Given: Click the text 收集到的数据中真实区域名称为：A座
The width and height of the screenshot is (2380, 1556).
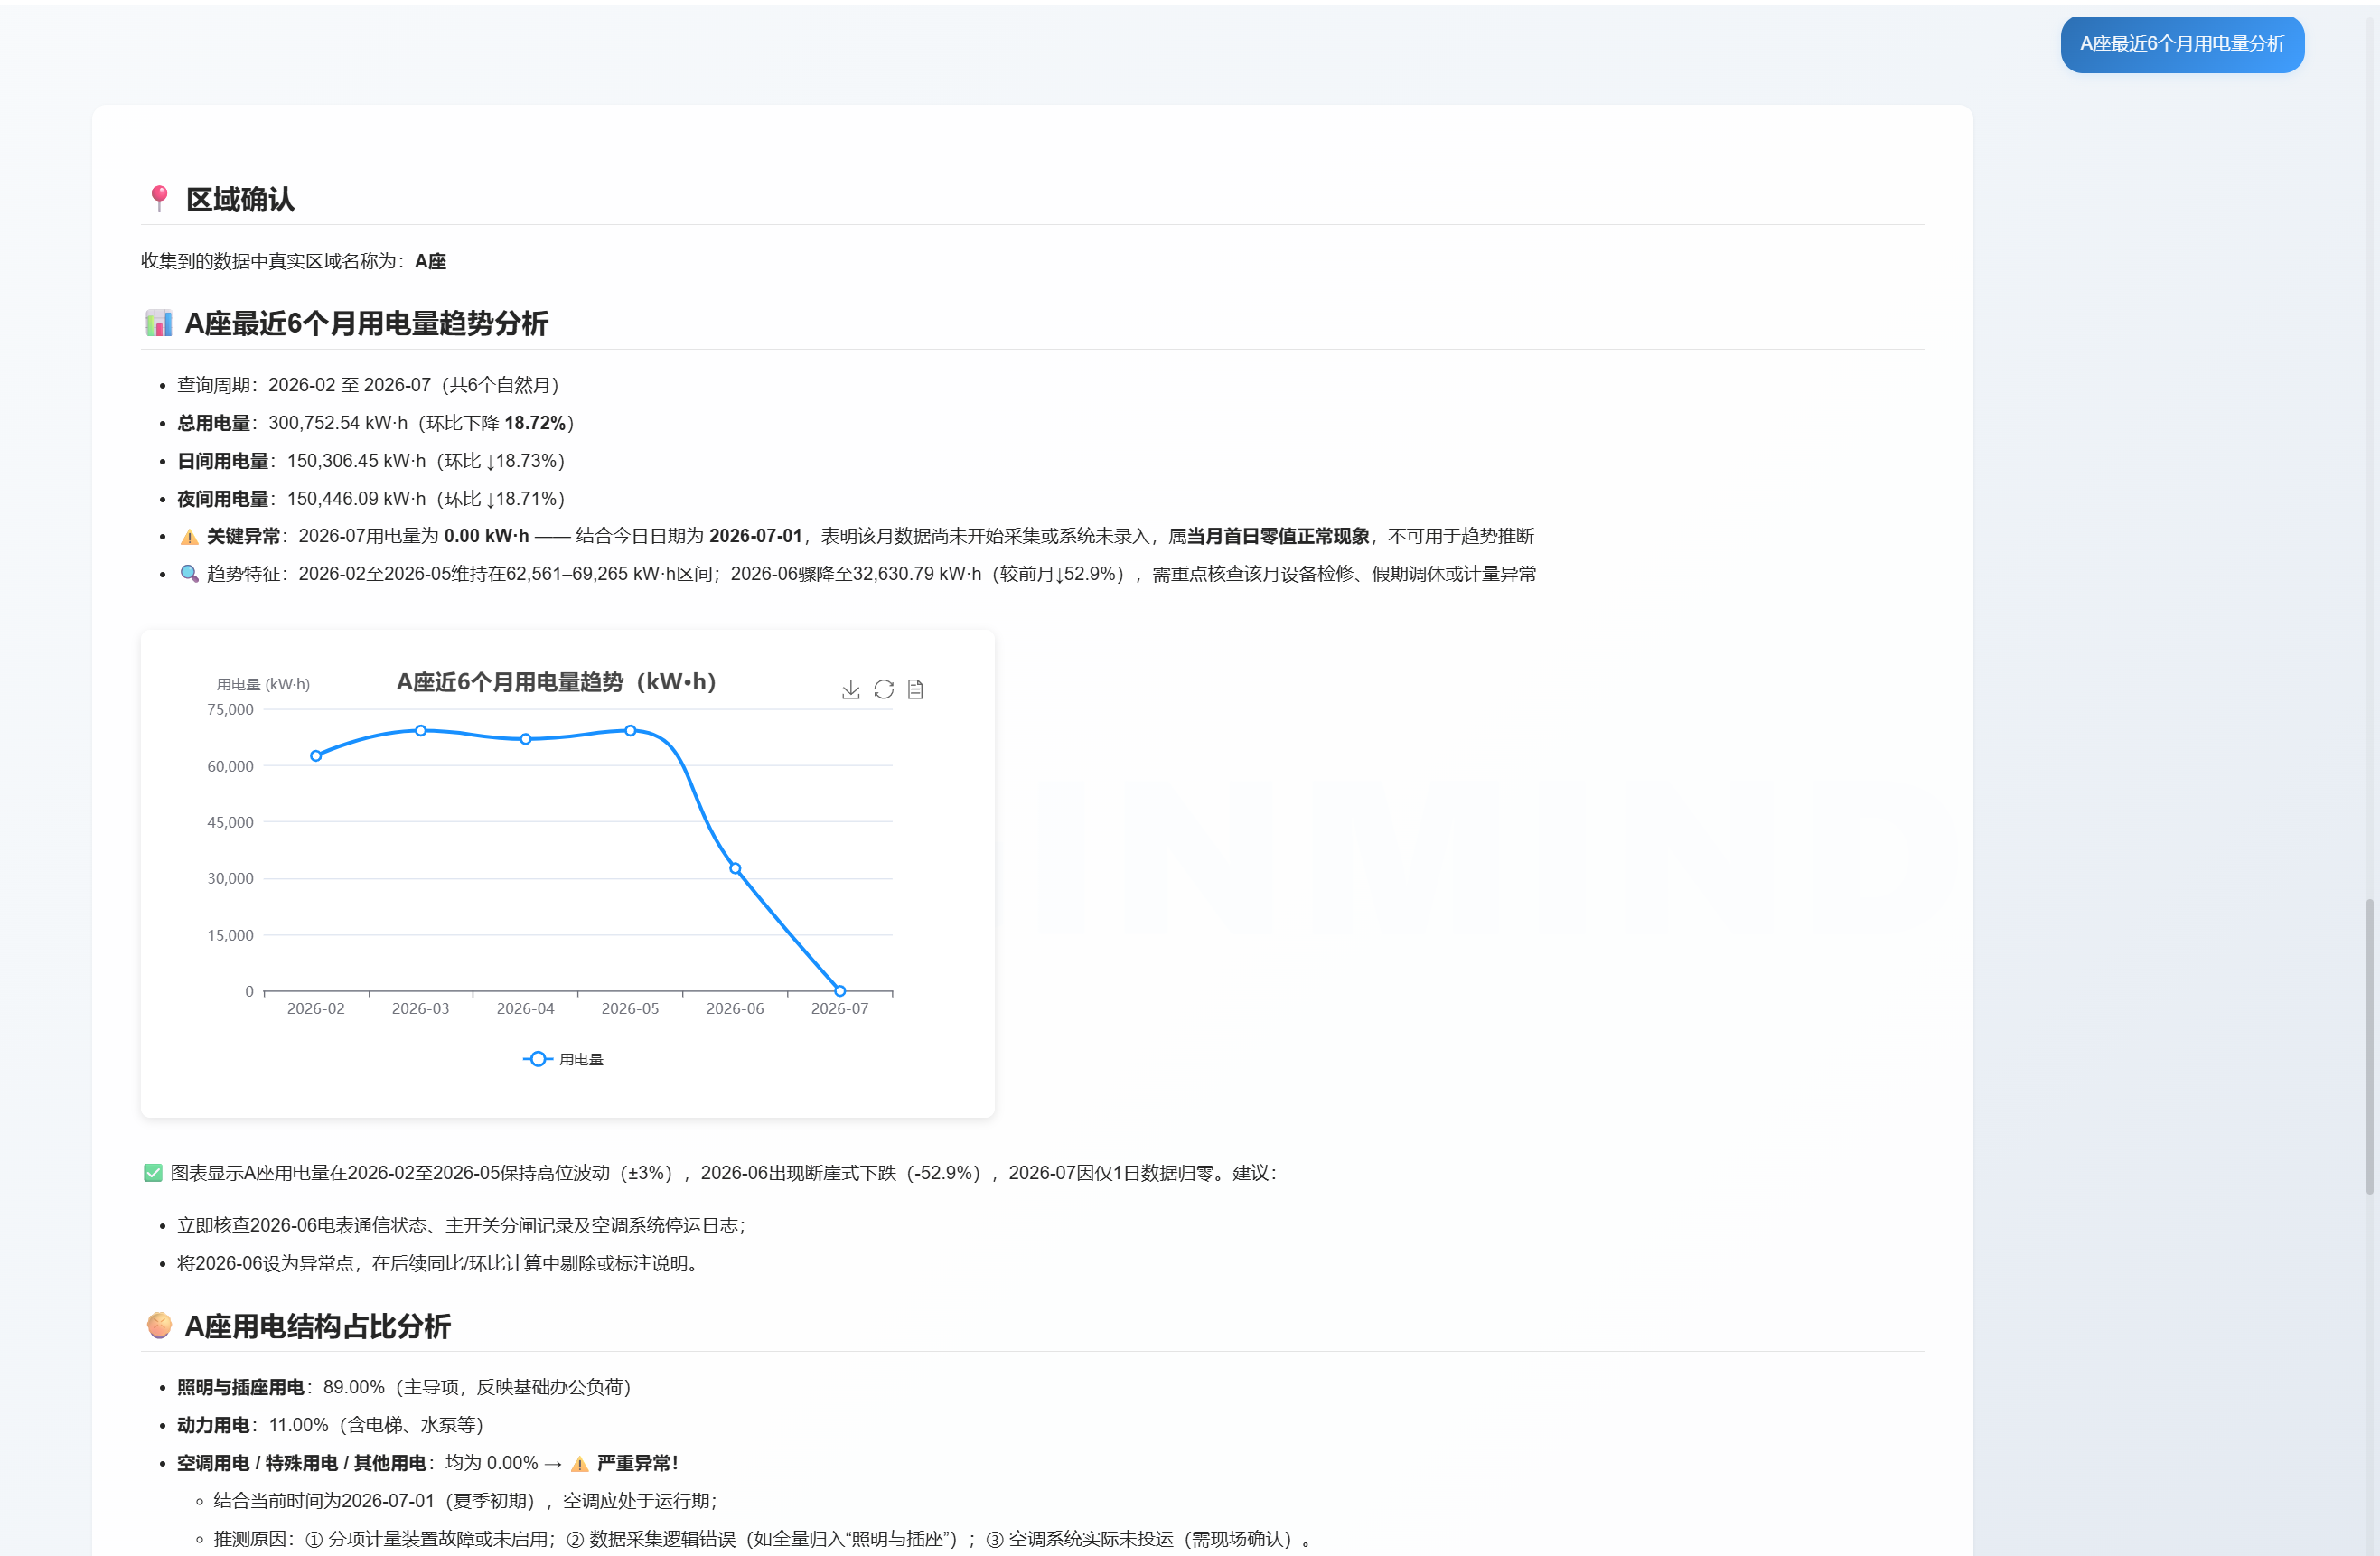Looking at the screenshot, I should coord(294,261).
